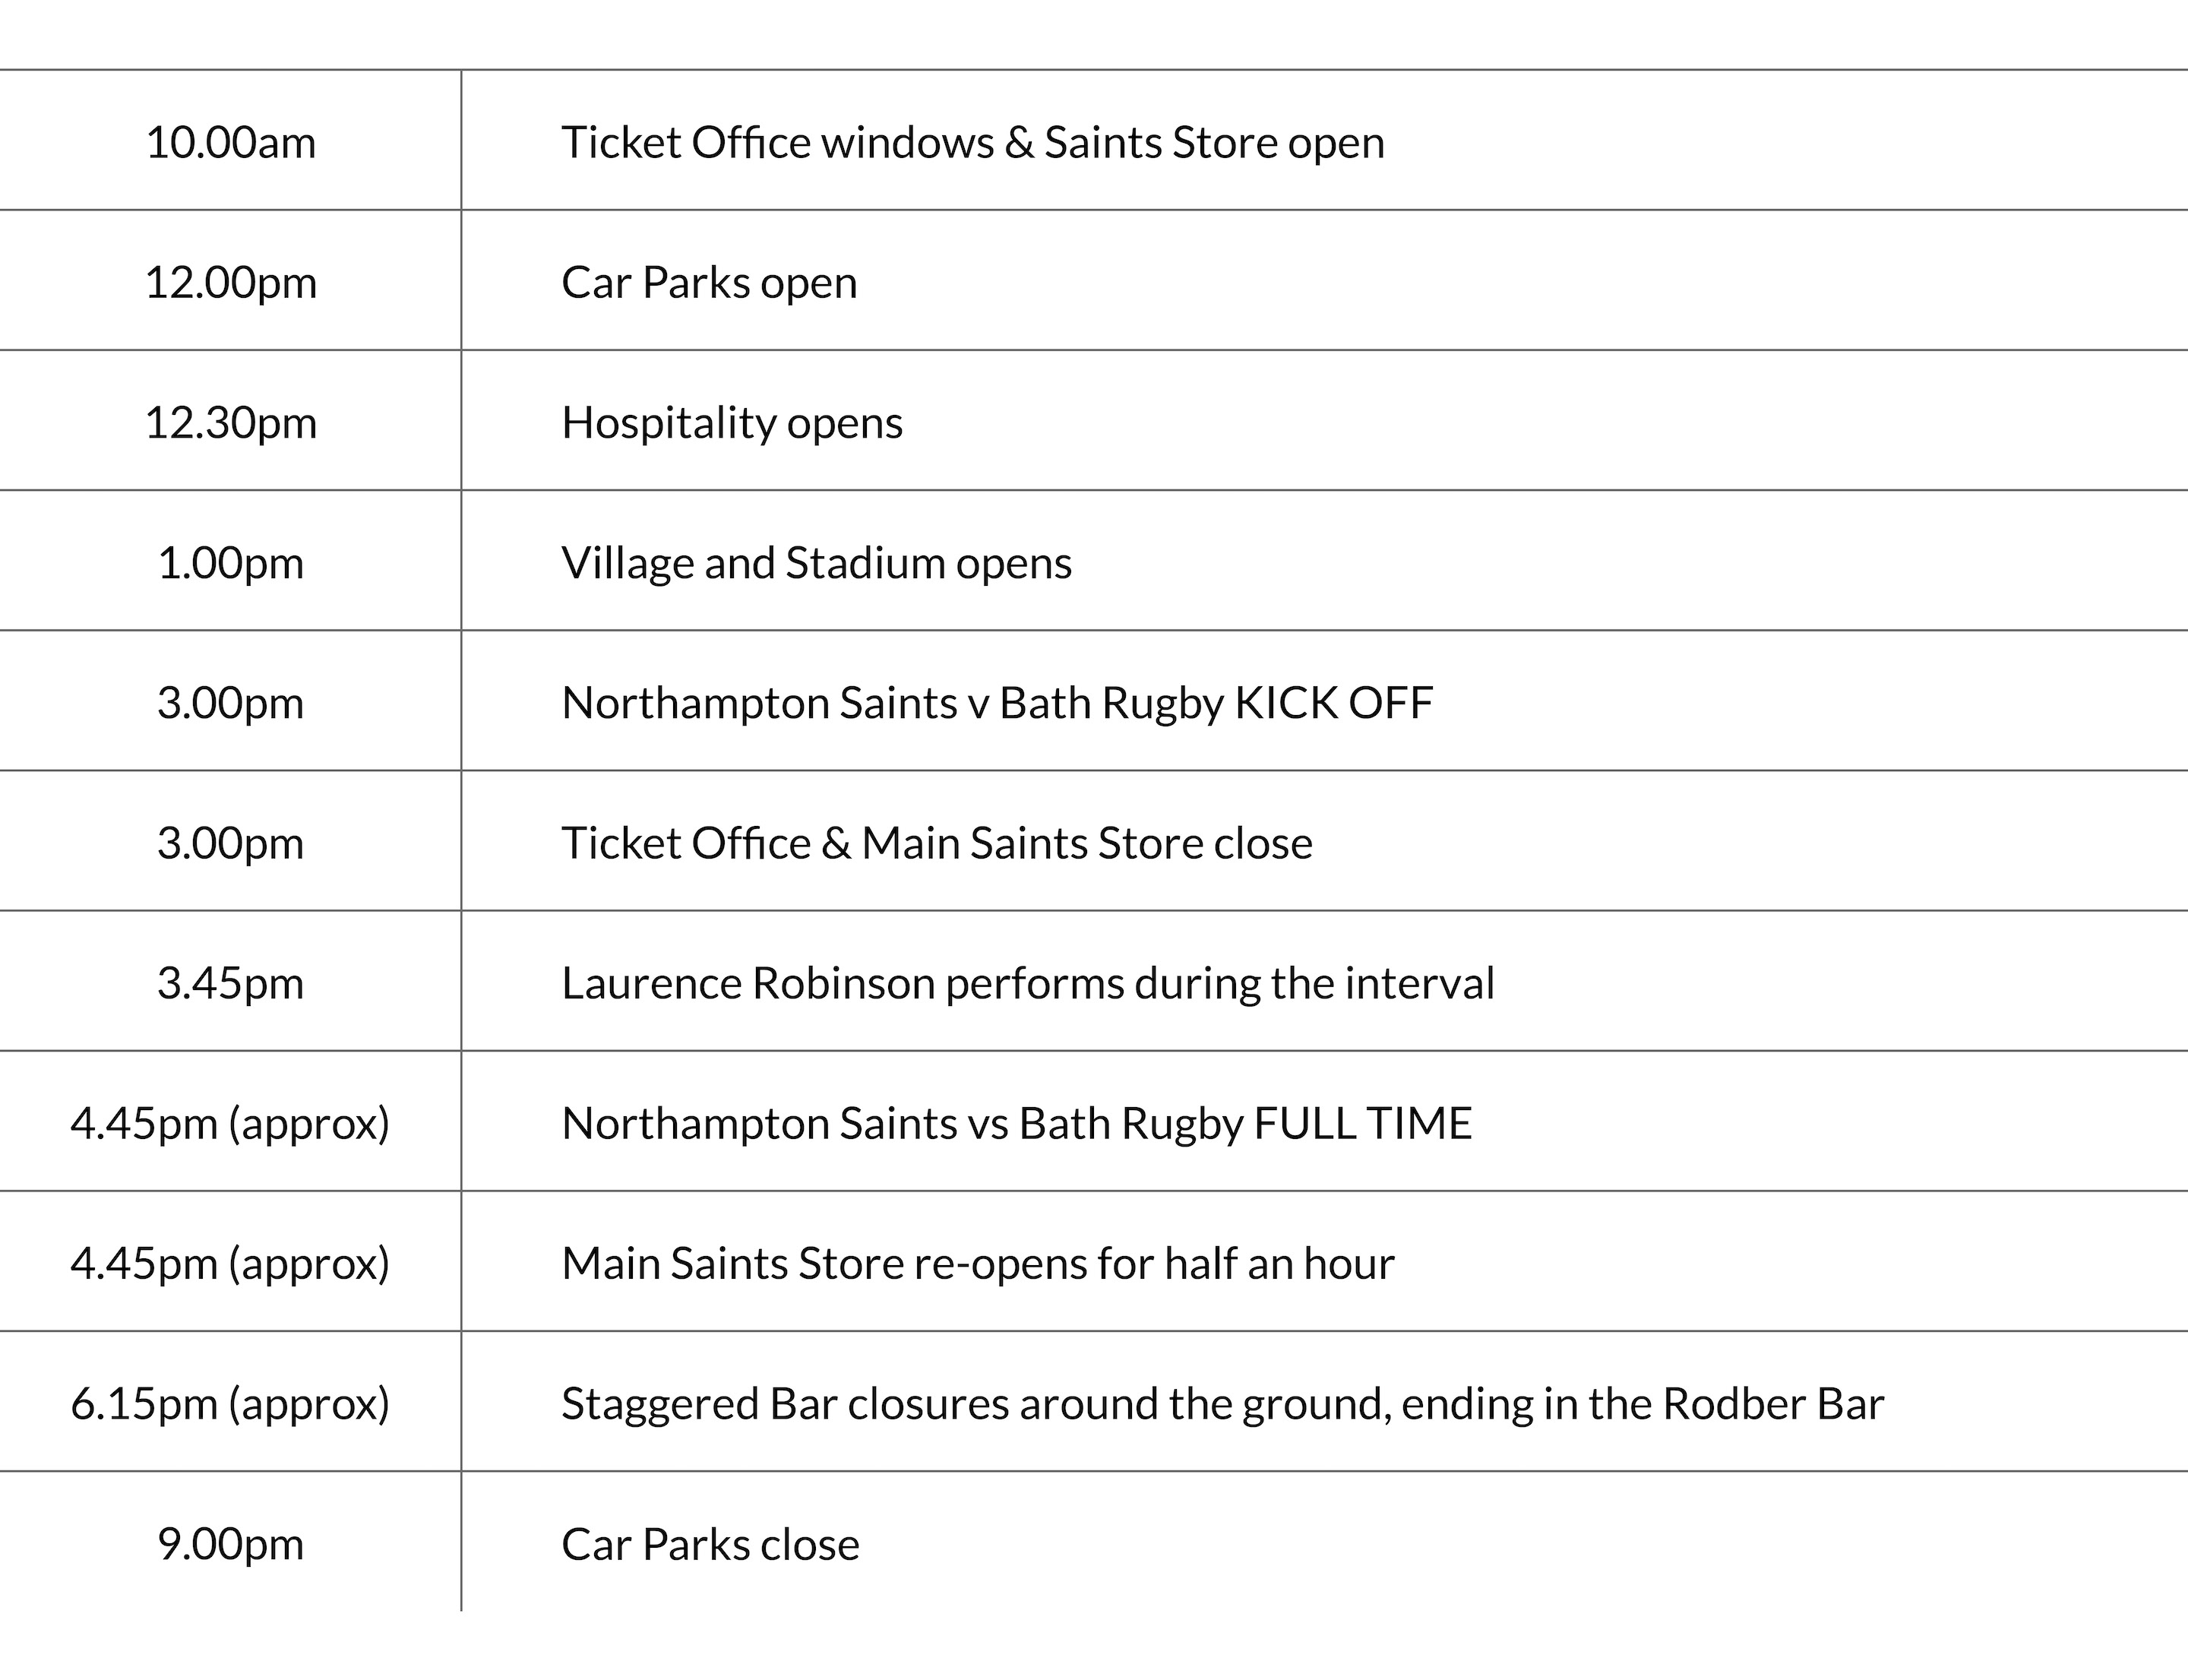The height and width of the screenshot is (1680, 2188).
Task: Click the 10.00am time cell
Action: click(230, 142)
